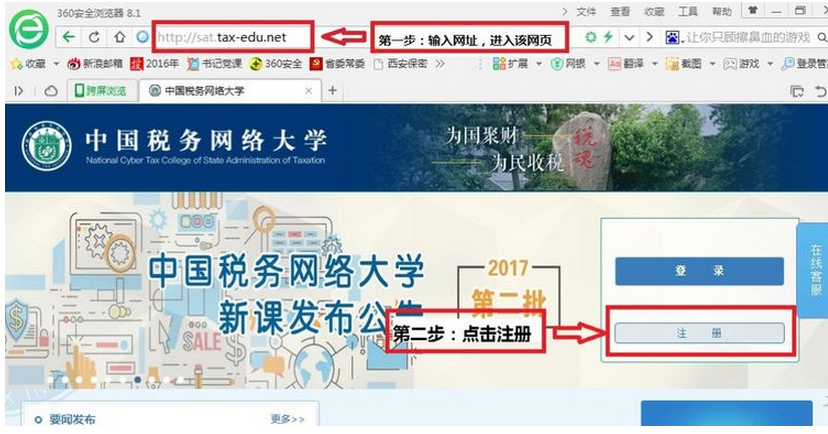Go to the browser home page icon
This screenshot has width=828, height=434.
coord(120,37)
